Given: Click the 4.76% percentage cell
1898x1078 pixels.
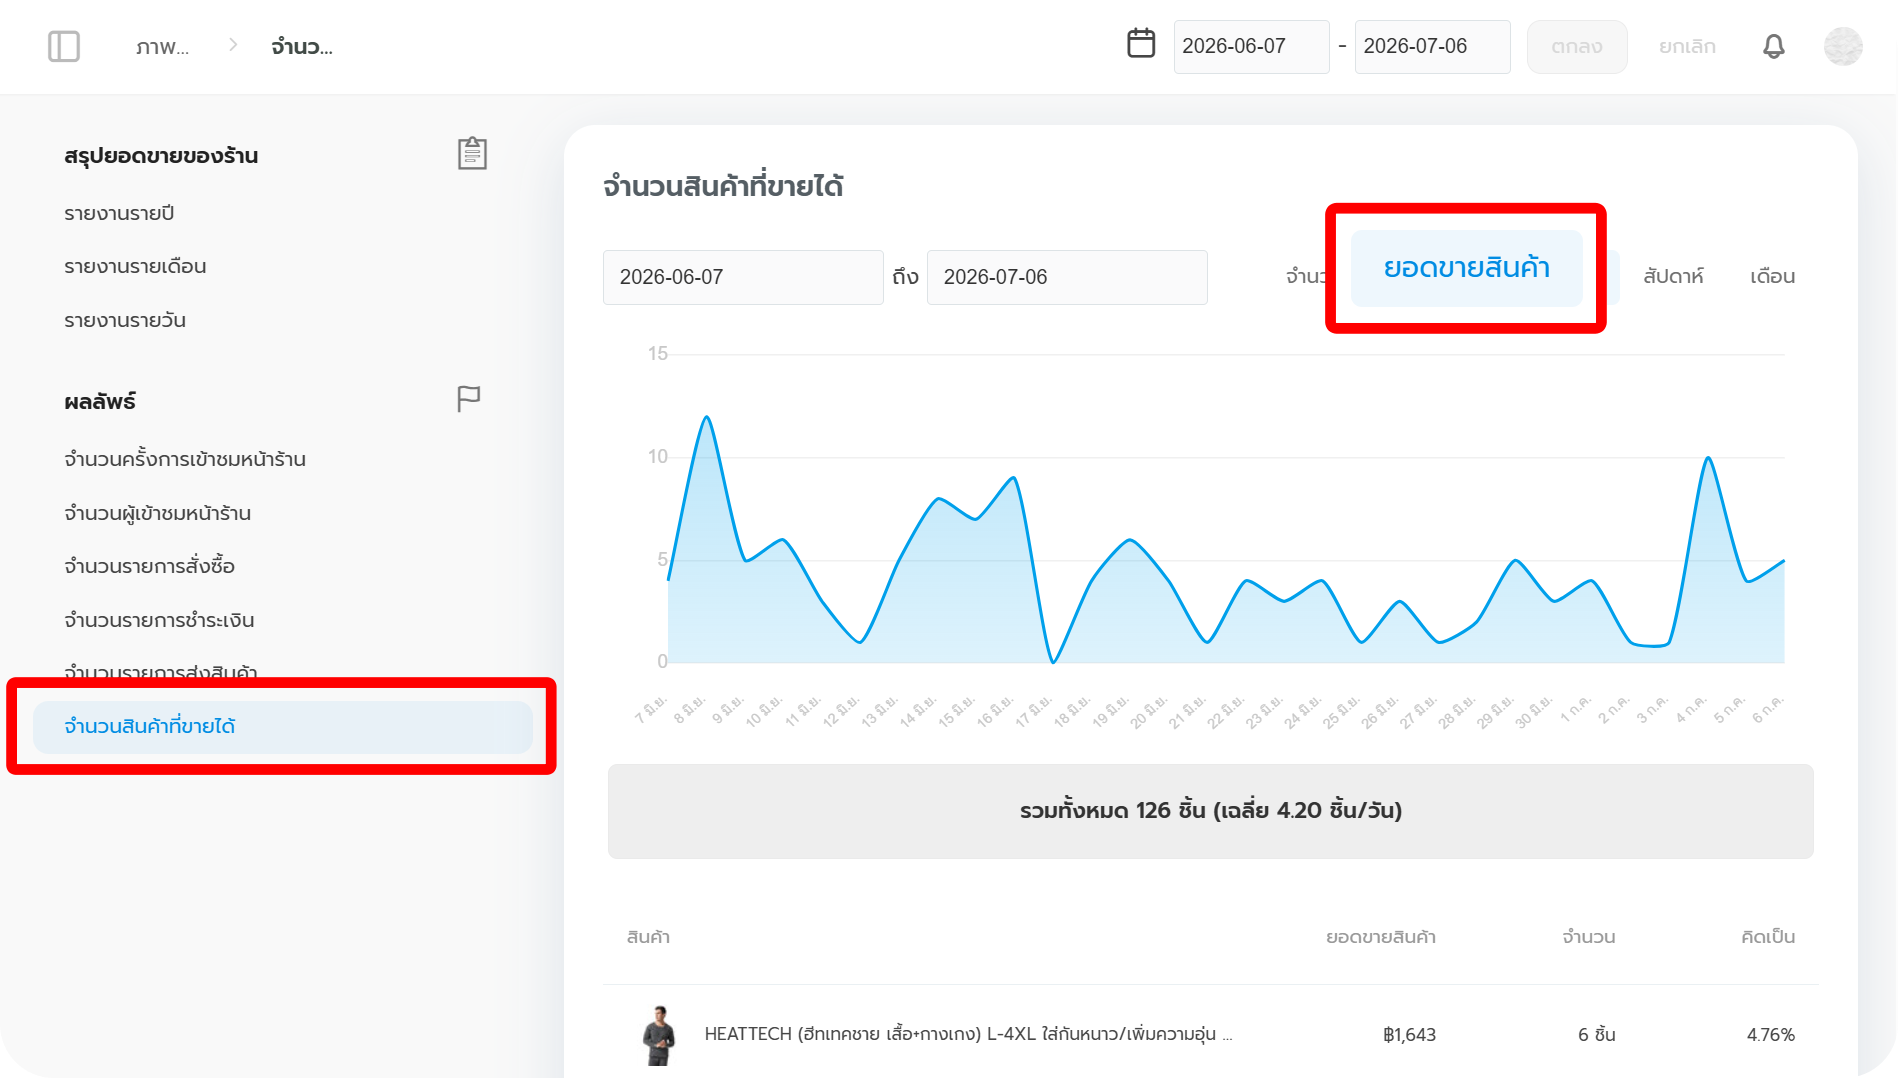Looking at the screenshot, I should tap(1770, 1035).
